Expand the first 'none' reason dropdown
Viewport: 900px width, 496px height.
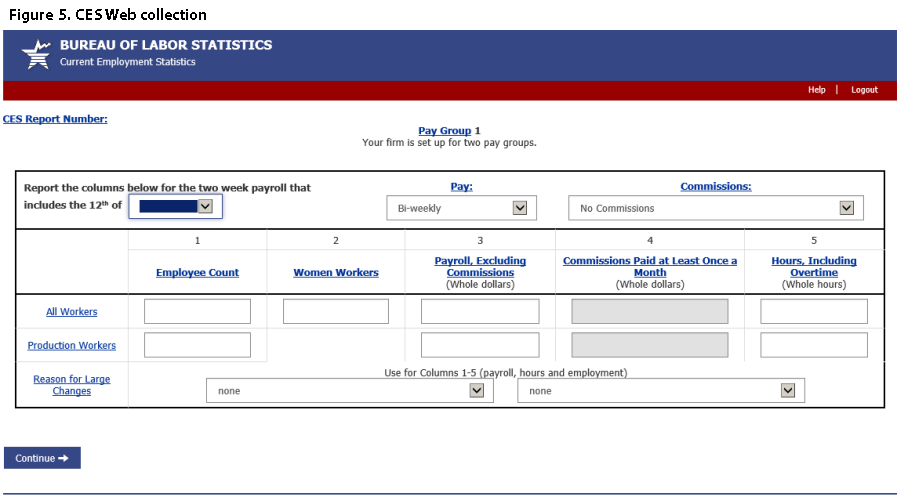pos(350,390)
